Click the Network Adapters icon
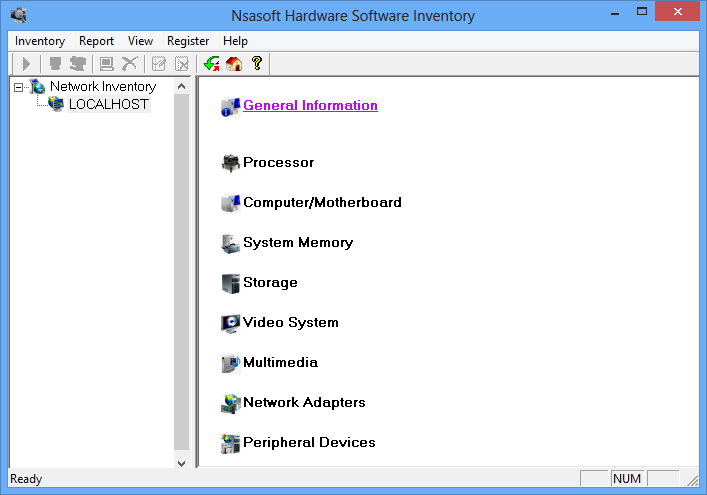Screen dimensions: 707x495 pos(230,404)
